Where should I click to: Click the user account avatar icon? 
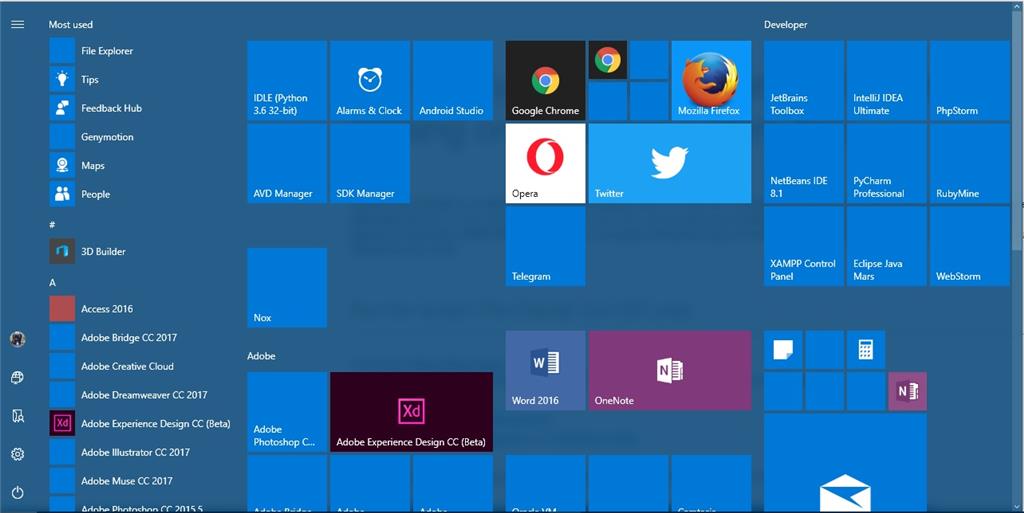click(x=18, y=339)
